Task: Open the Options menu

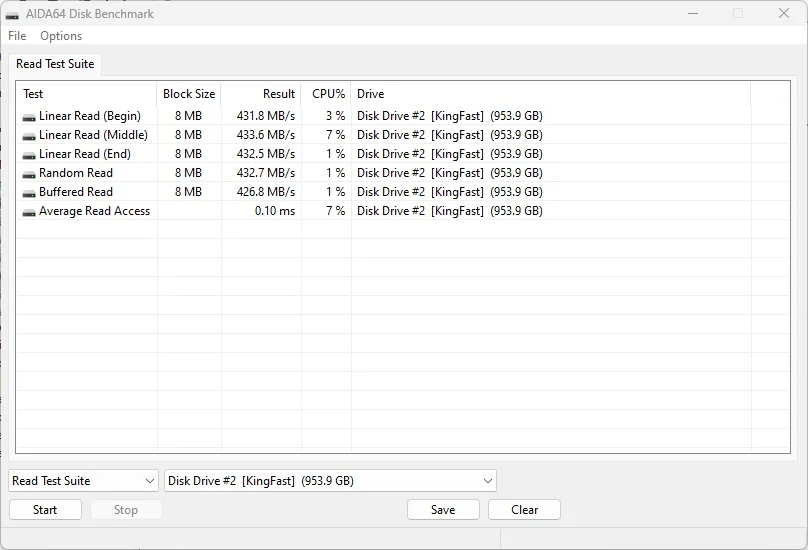Action: [x=61, y=36]
